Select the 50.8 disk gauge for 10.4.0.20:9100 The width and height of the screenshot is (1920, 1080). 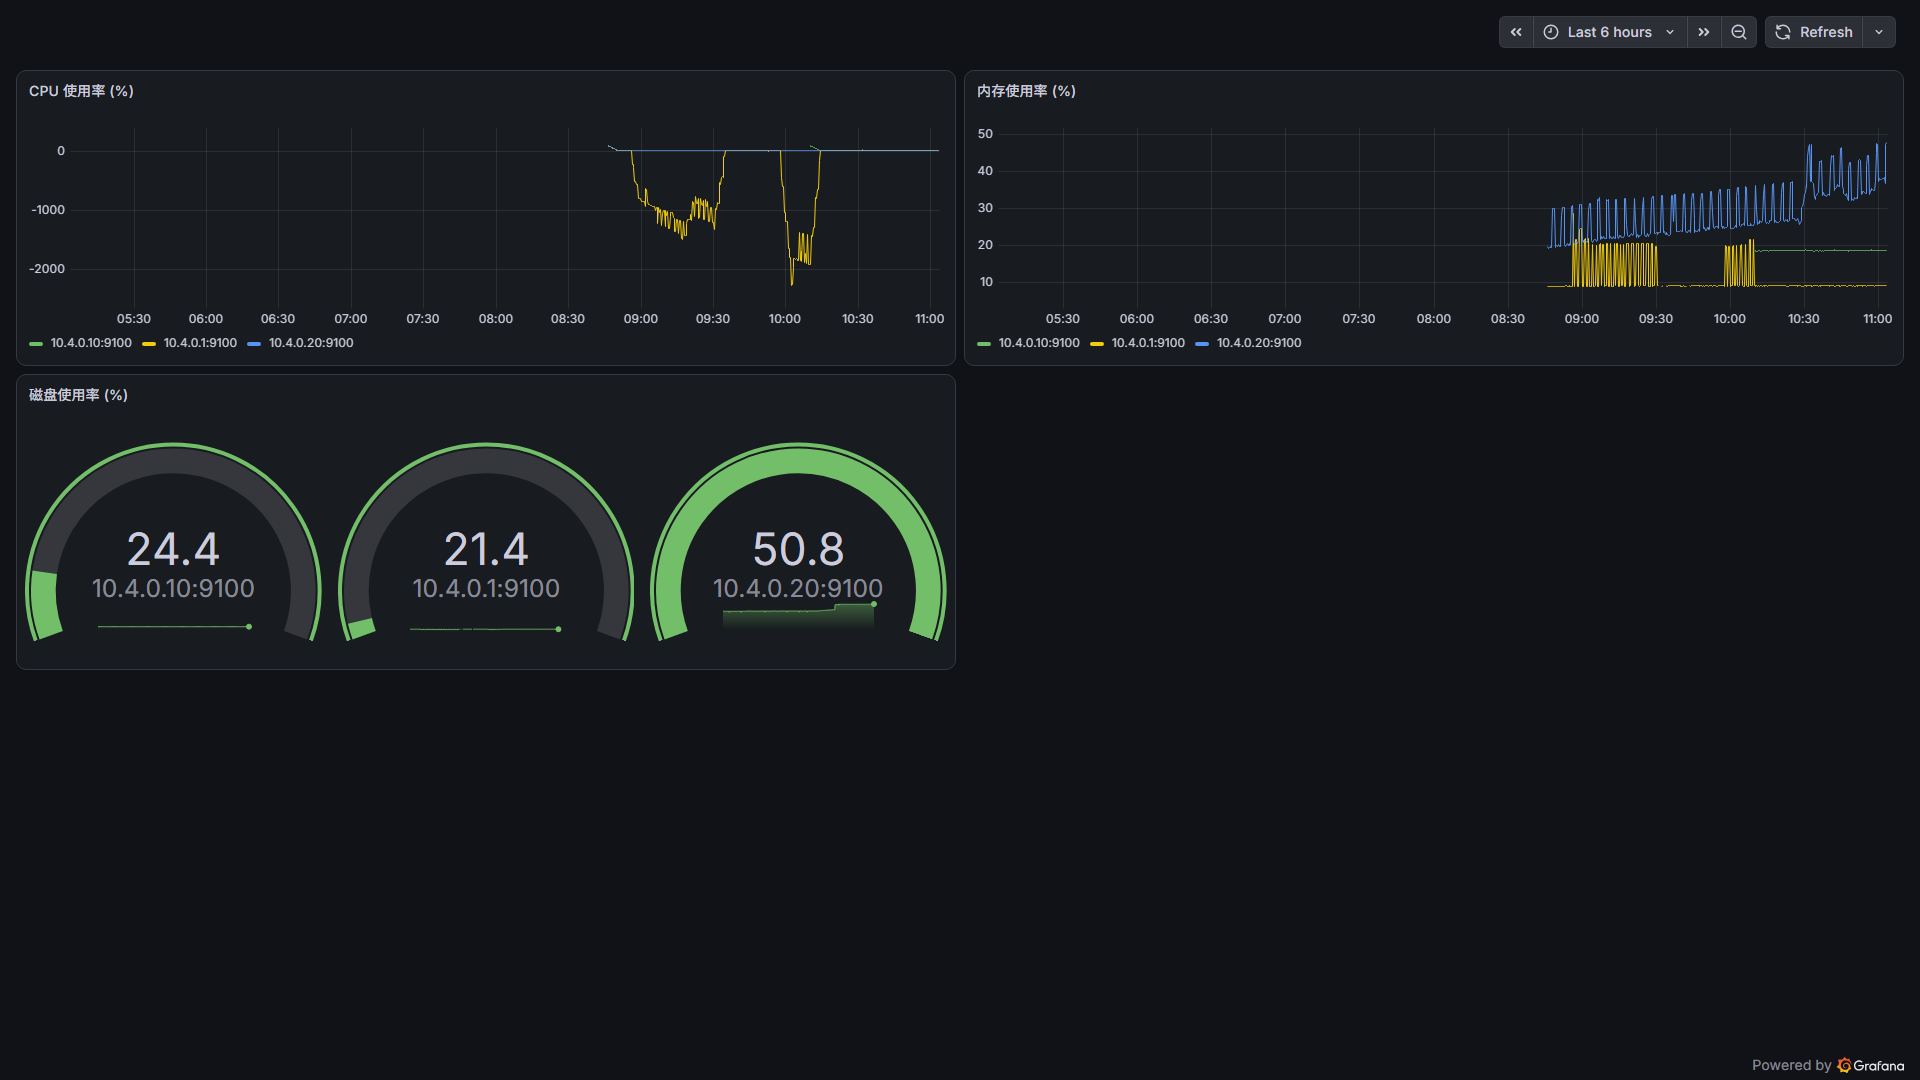pyautogui.click(x=798, y=543)
